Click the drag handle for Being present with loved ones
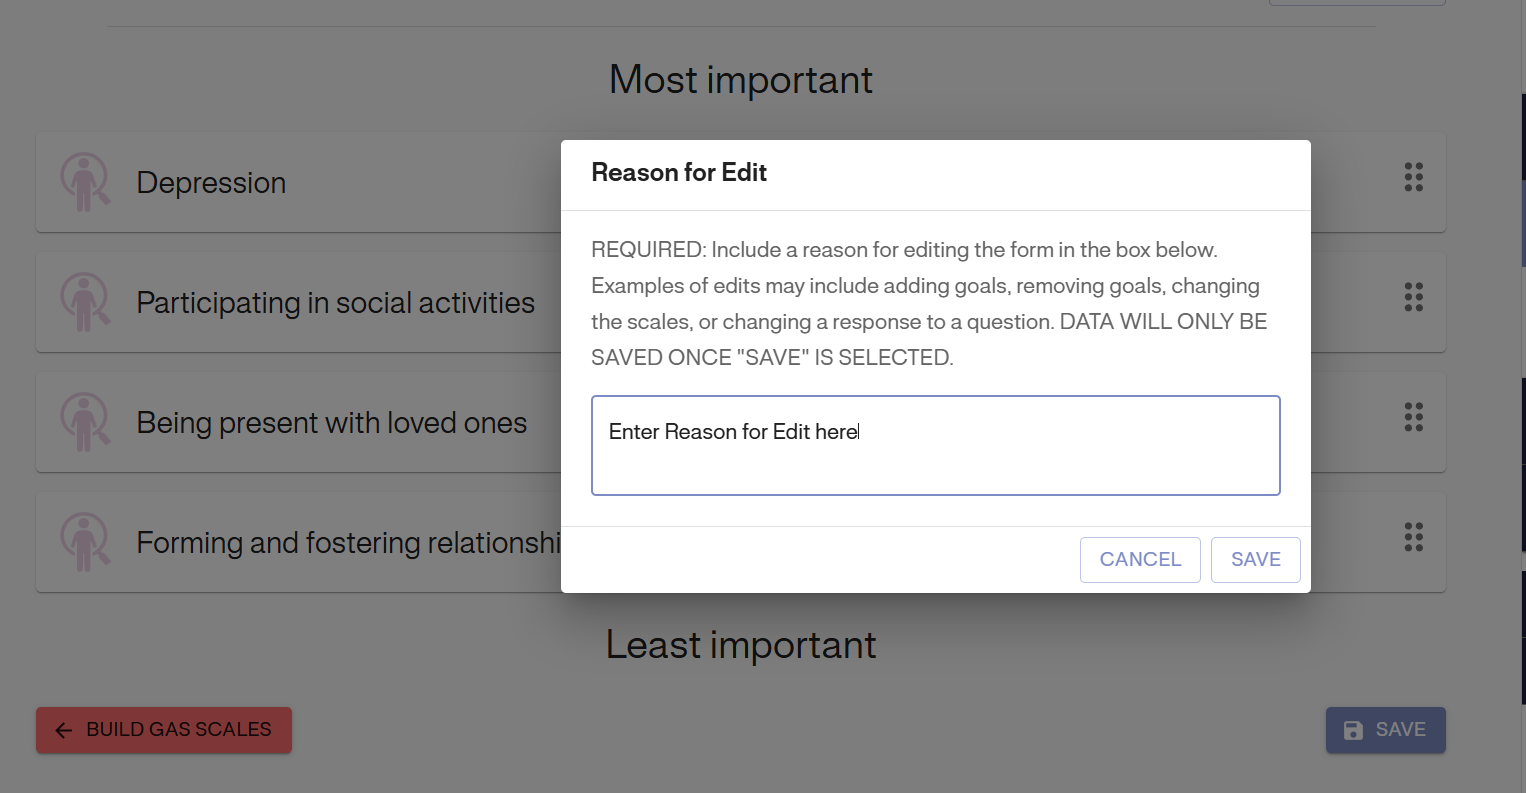Screen dimensions: 1526x793 coord(1413,417)
